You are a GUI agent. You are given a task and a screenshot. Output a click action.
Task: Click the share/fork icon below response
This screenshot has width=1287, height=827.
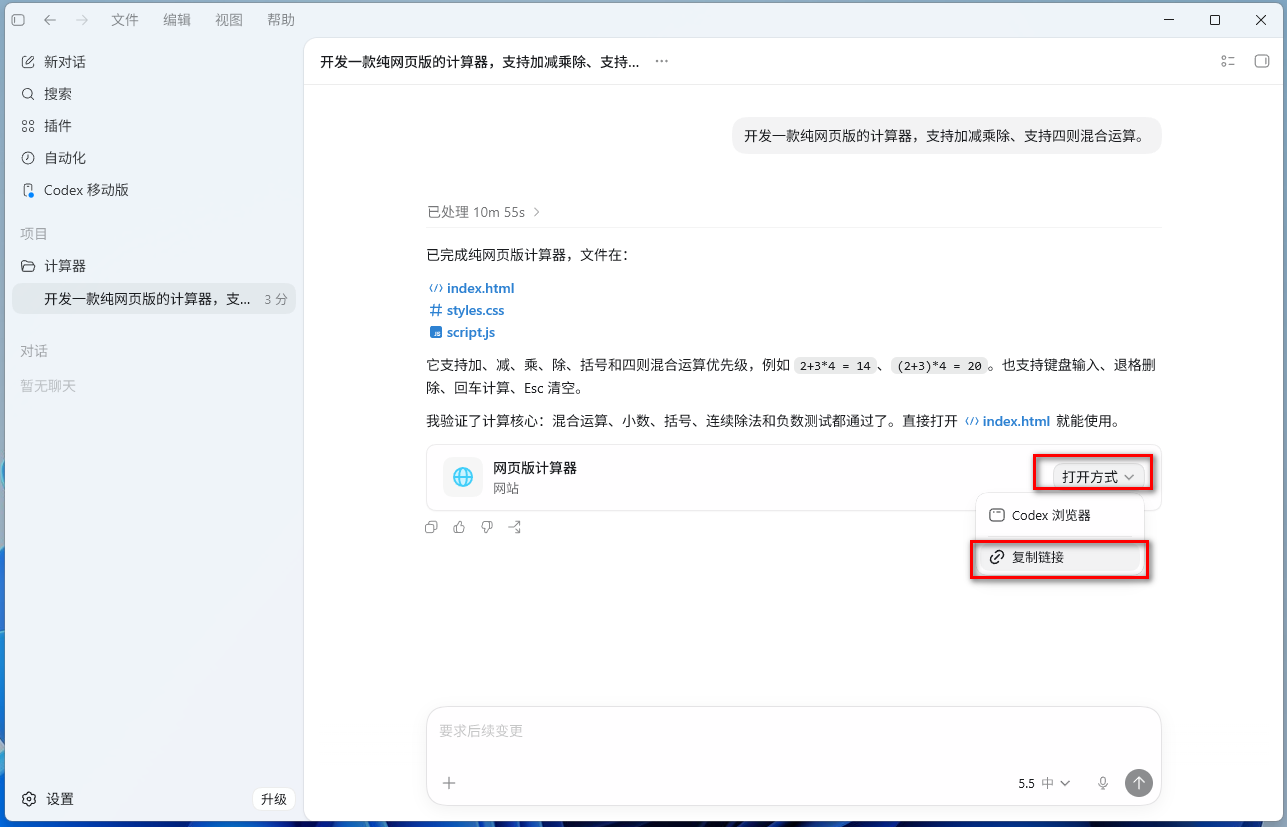click(515, 527)
